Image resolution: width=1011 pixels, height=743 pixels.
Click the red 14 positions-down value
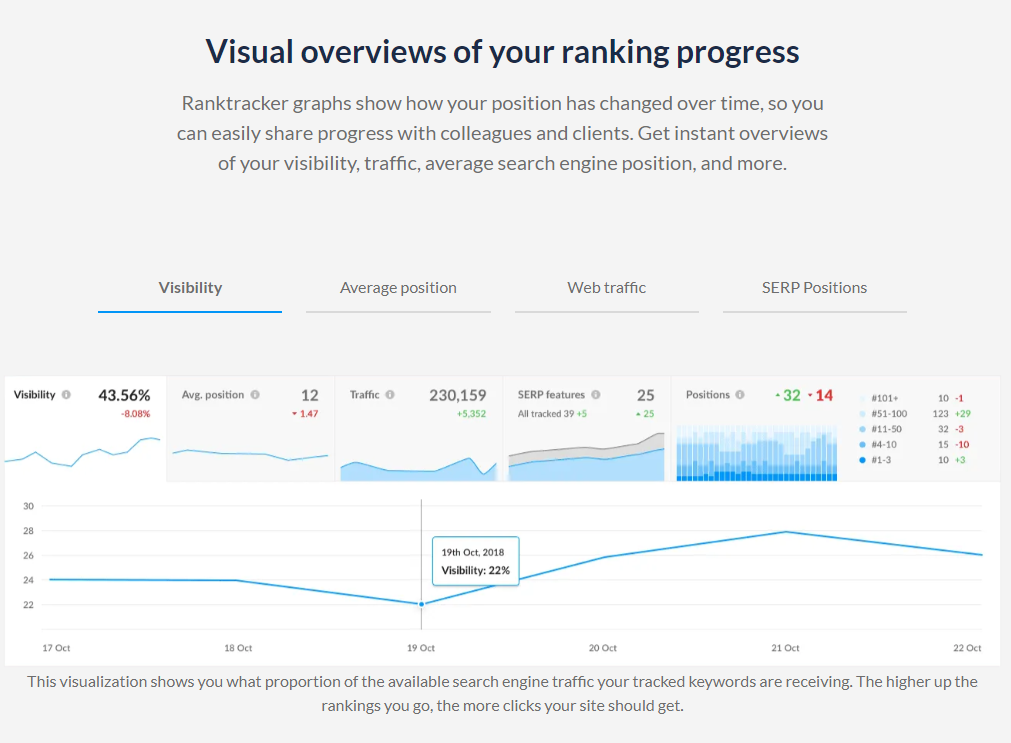click(x=821, y=395)
